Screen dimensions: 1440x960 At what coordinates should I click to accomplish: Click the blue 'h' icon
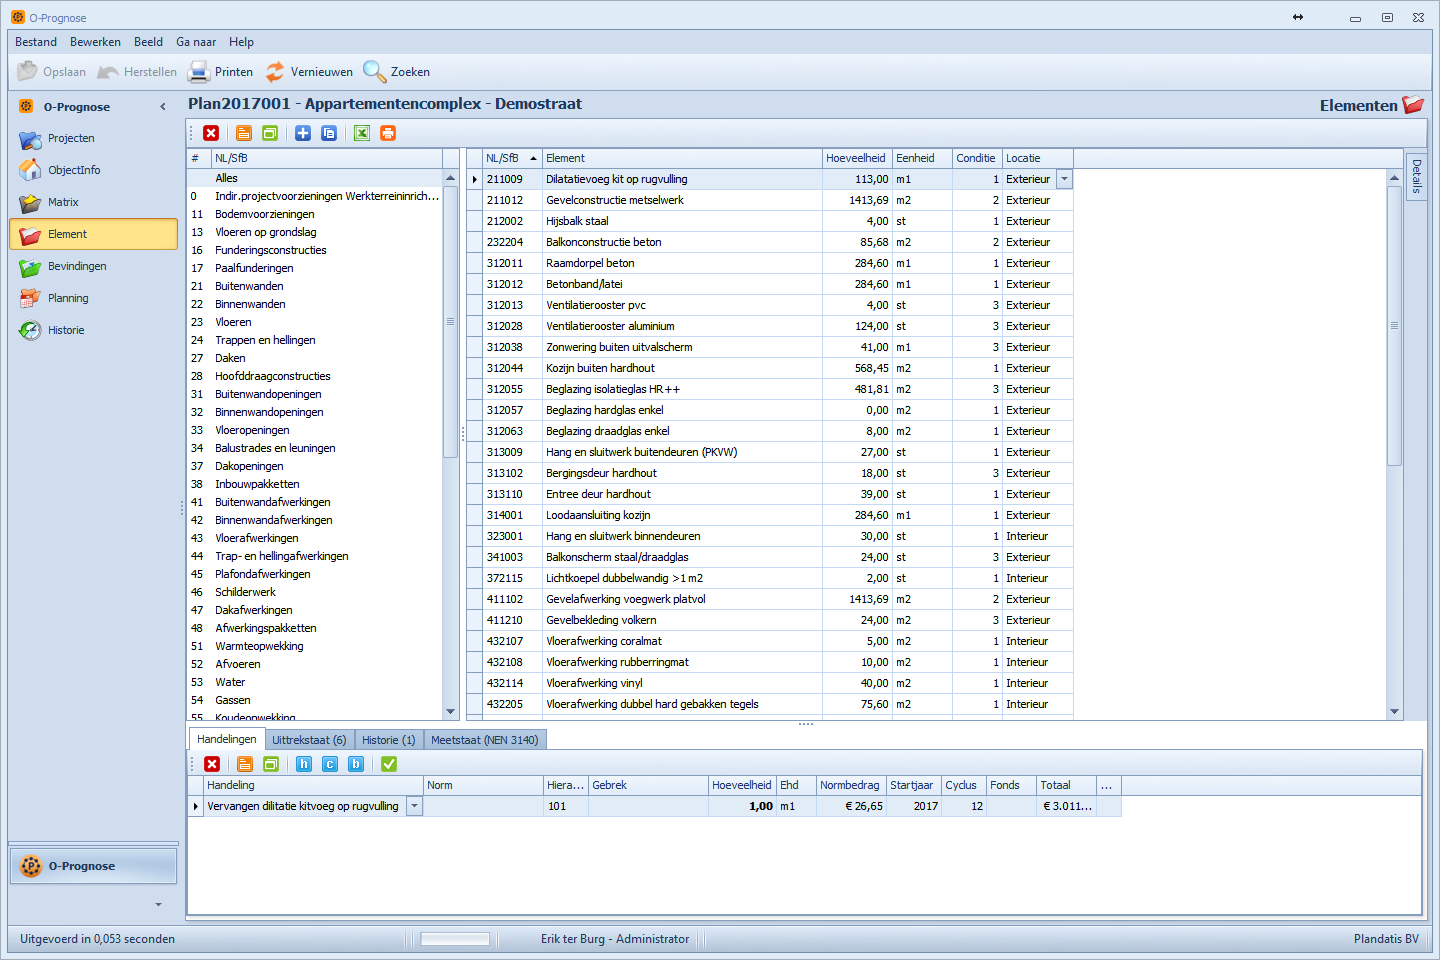(x=304, y=764)
